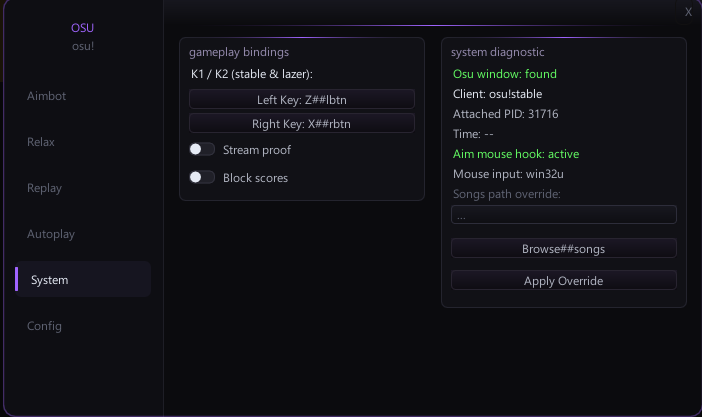Focus the Songs path override field
The height and width of the screenshot is (417, 702).
pyautogui.click(x=564, y=215)
